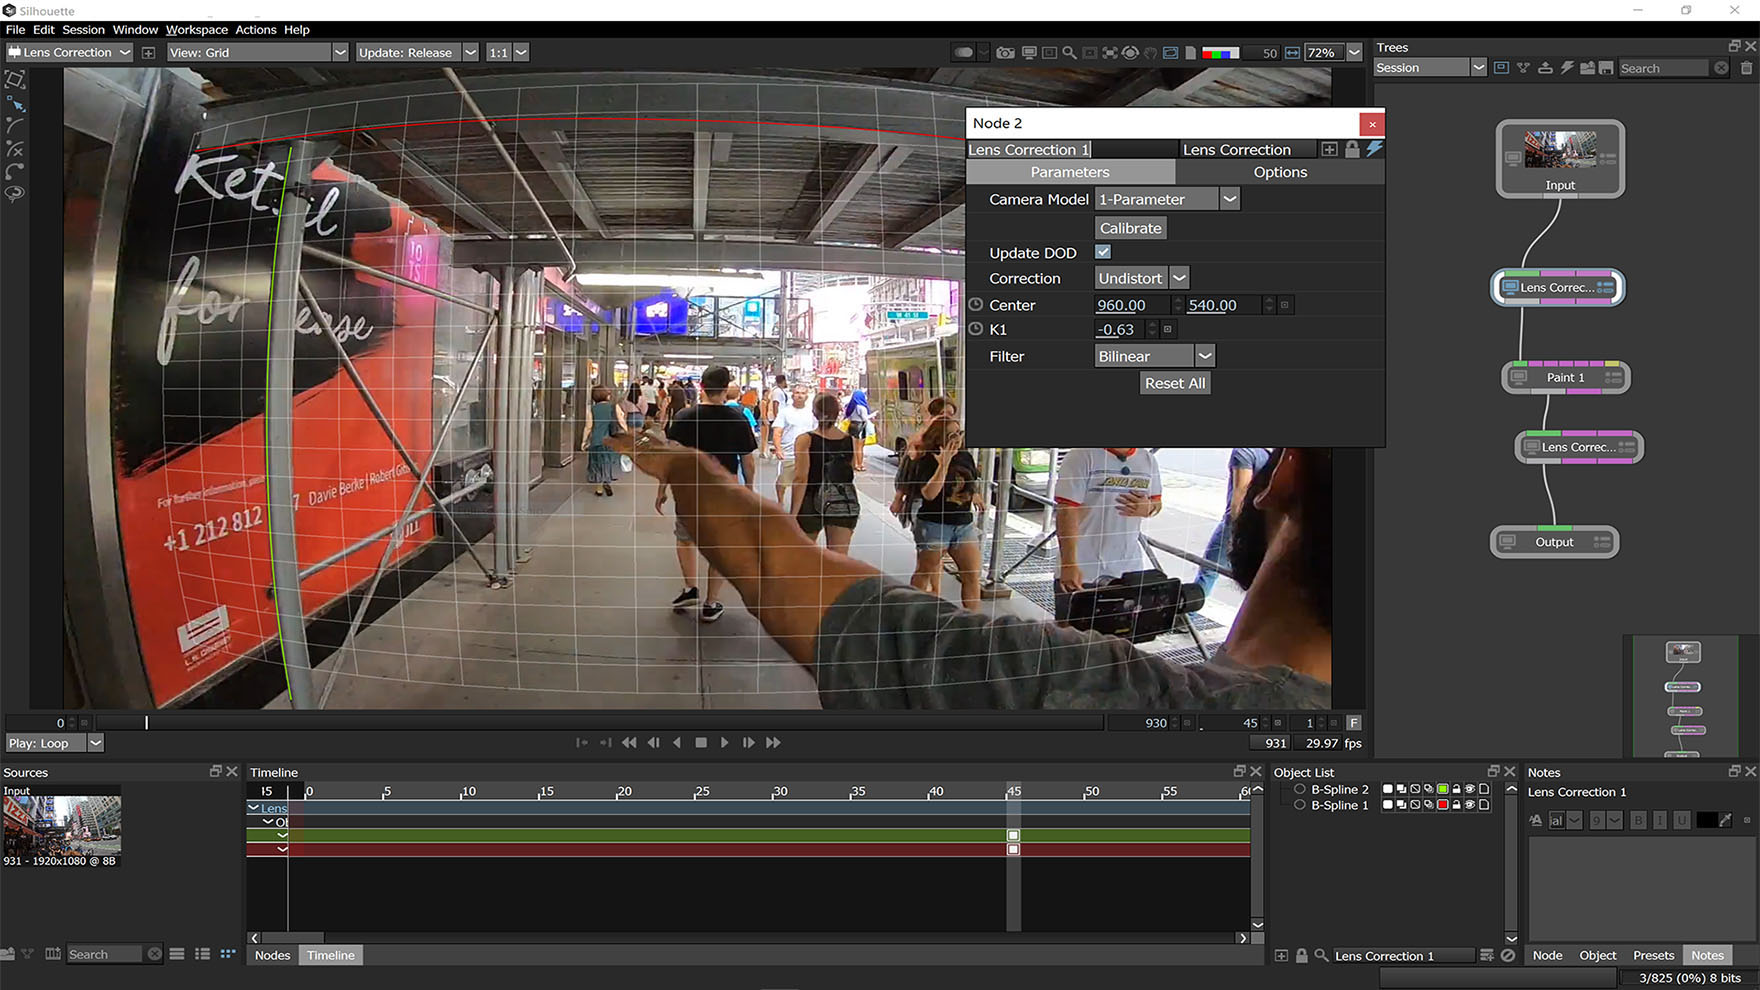
Task: Uncheck the Update DOD checkbox
Action: (x=1103, y=252)
